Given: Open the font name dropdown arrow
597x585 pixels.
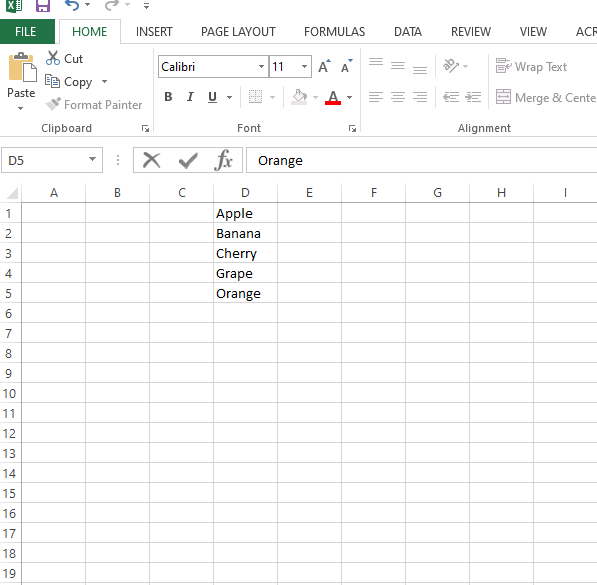Looking at the screenshot, I should (x=262, y=67).
